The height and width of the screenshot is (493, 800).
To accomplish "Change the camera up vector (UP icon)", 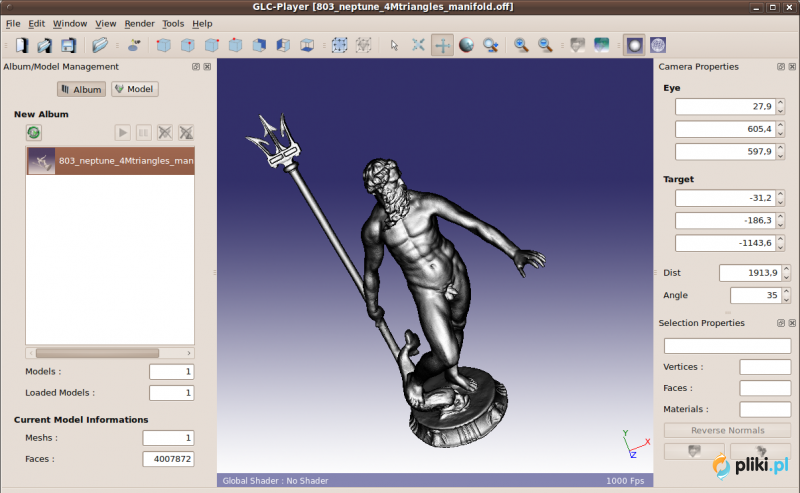I will pyautogui.click(x=134, y=45).
